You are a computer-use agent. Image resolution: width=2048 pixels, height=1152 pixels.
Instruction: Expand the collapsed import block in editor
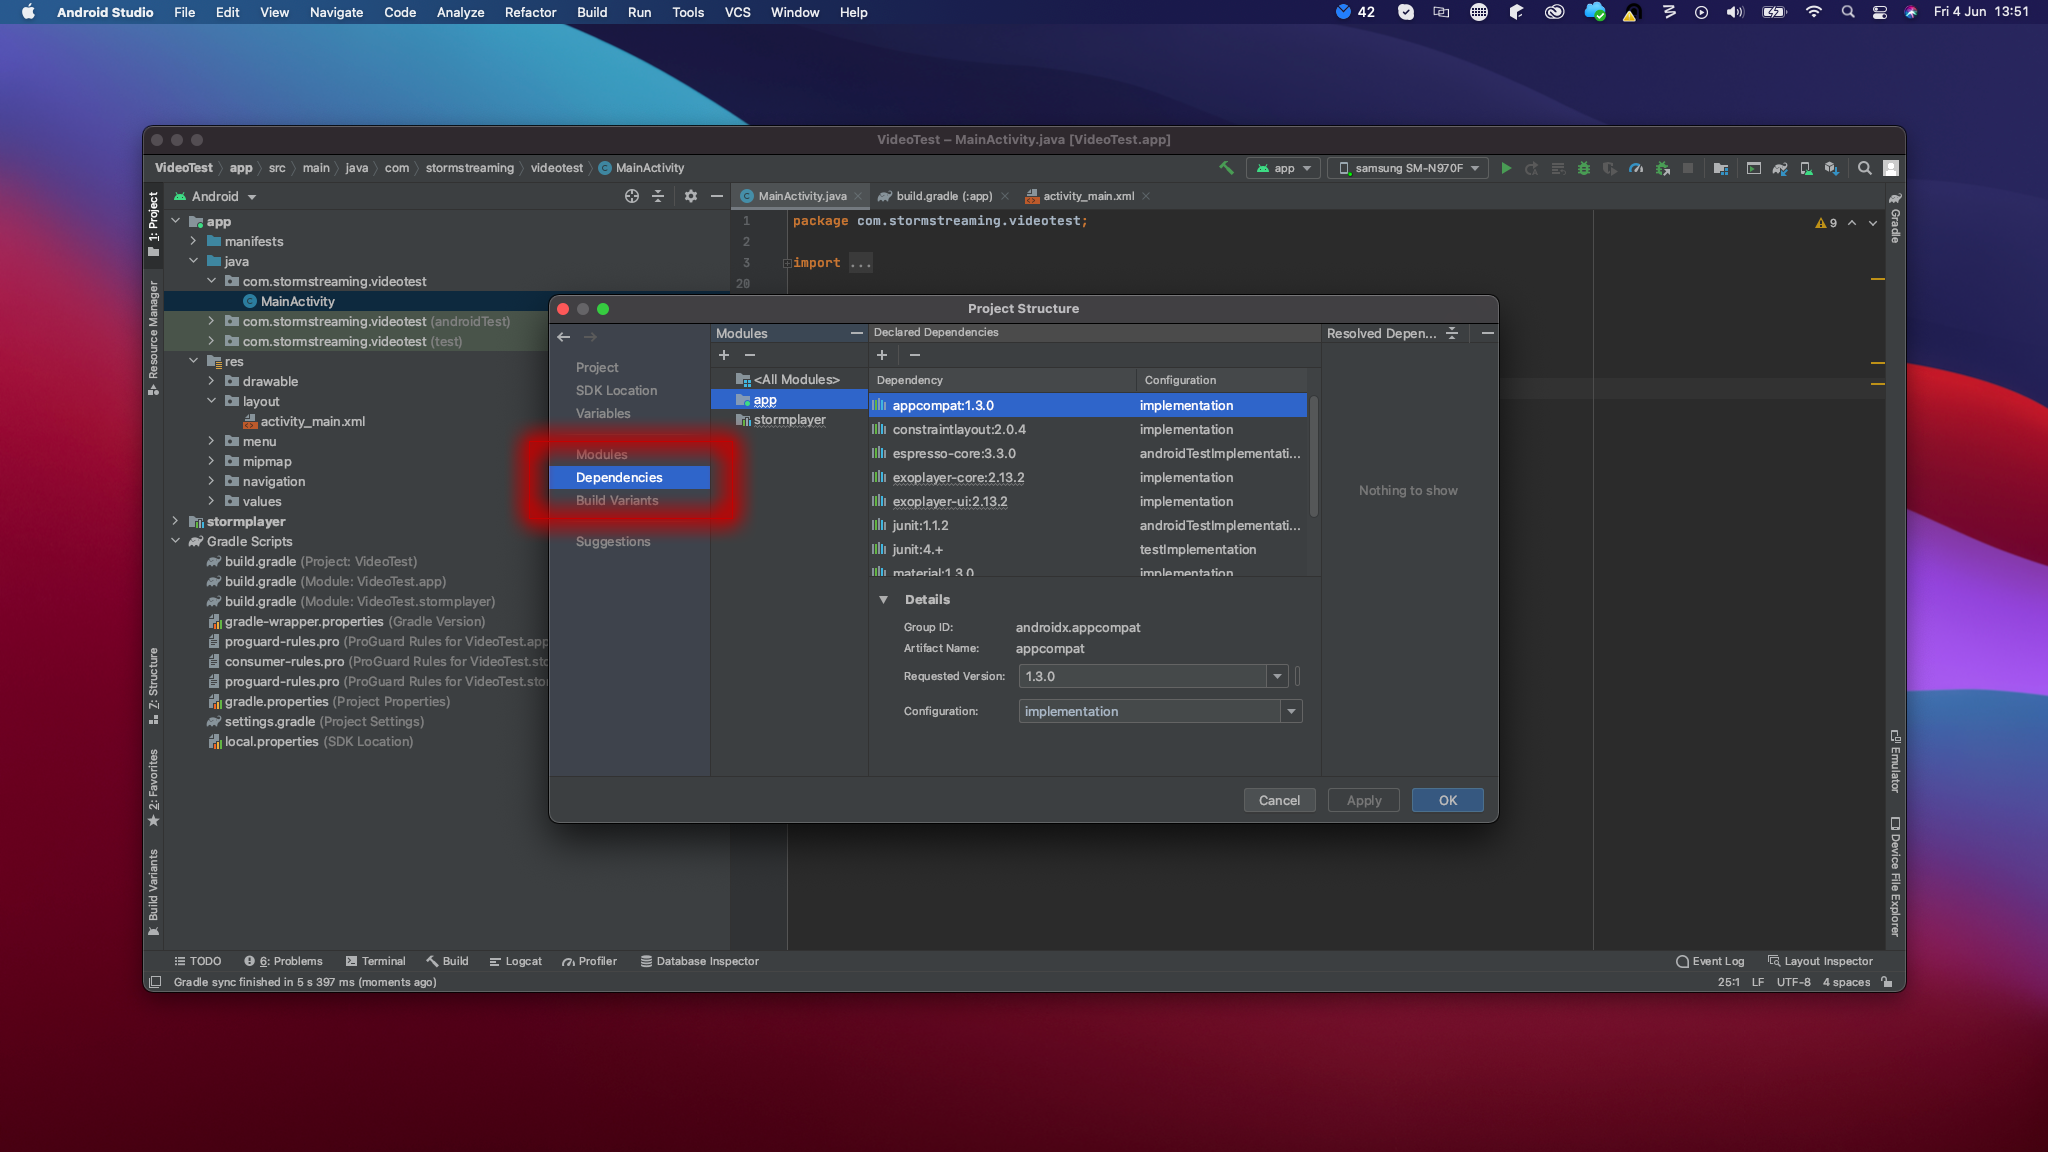(x=786, y=263)
